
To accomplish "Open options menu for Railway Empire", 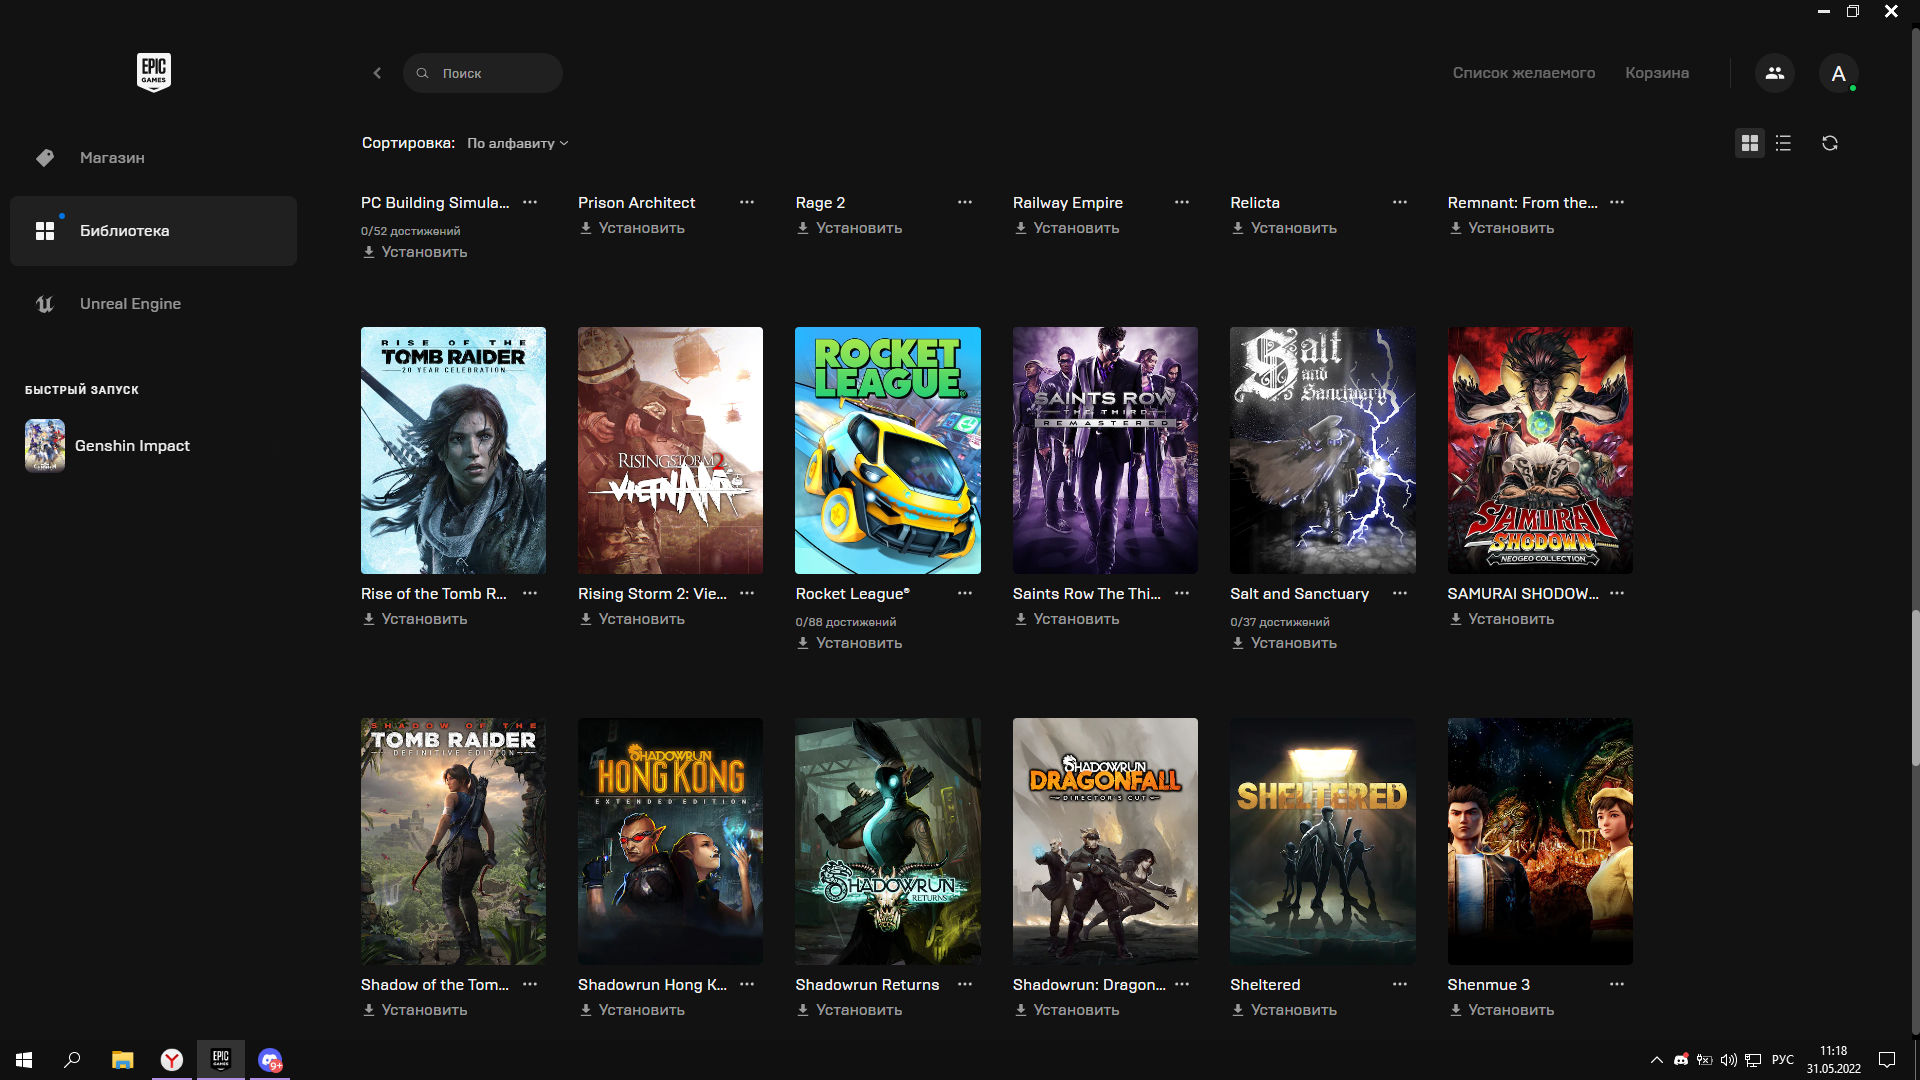I will point(1182,202).
